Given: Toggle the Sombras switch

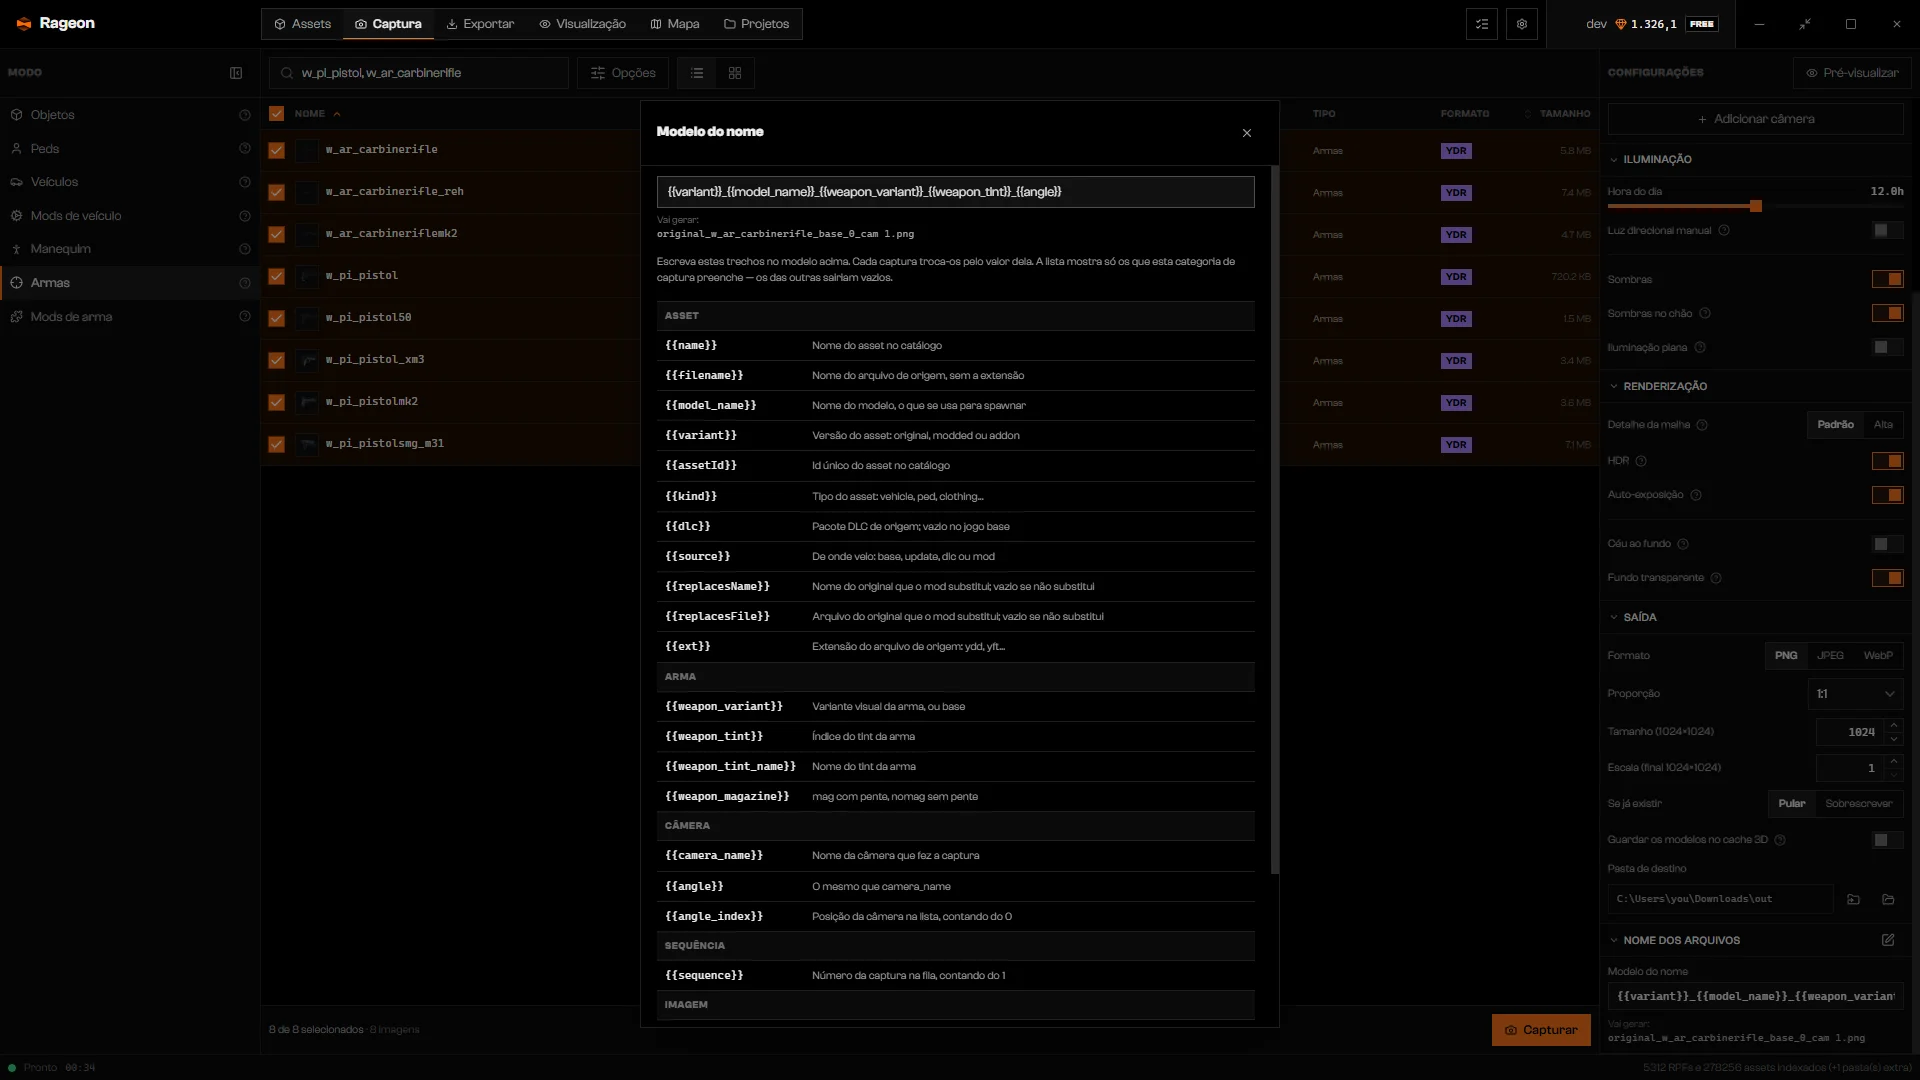Looking at the screenshot, I should (1888, 279).
